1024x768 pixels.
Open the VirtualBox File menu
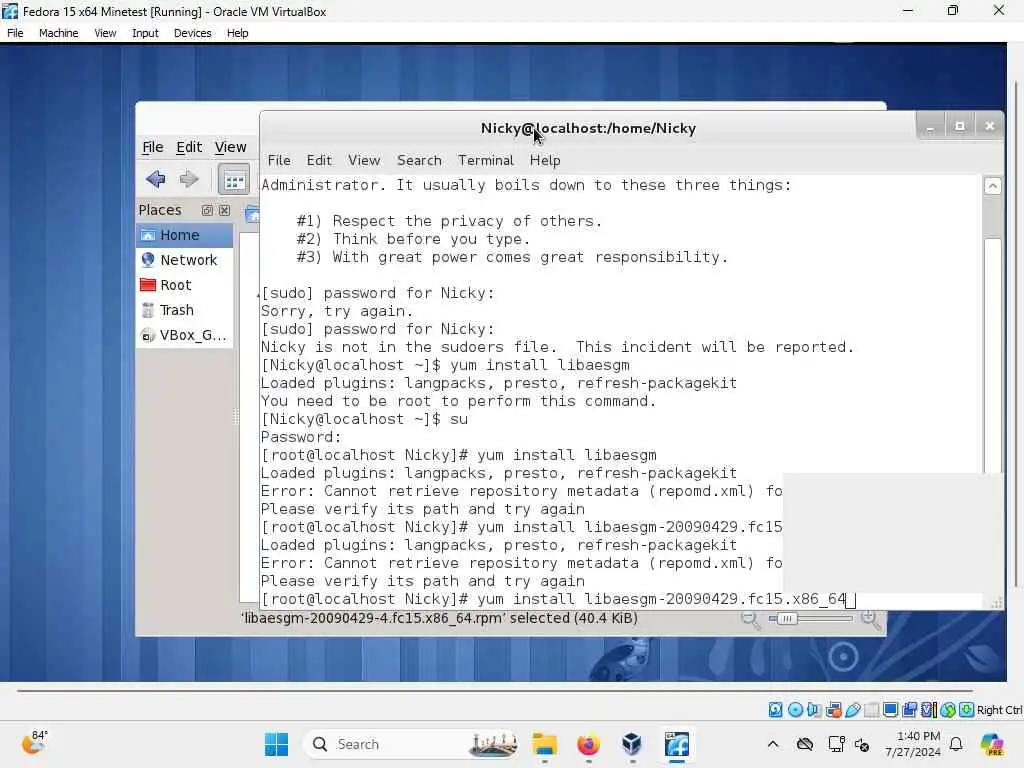point(15,33)
